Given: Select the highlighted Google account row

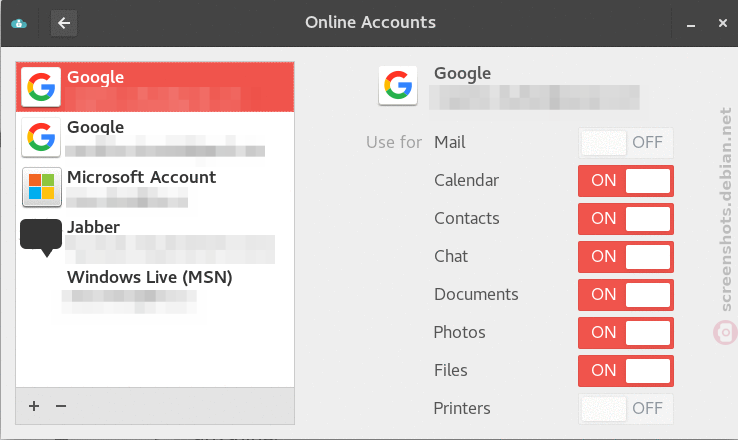Looking at the screenshot, I should pyautogui.click(x=155, y=87).
